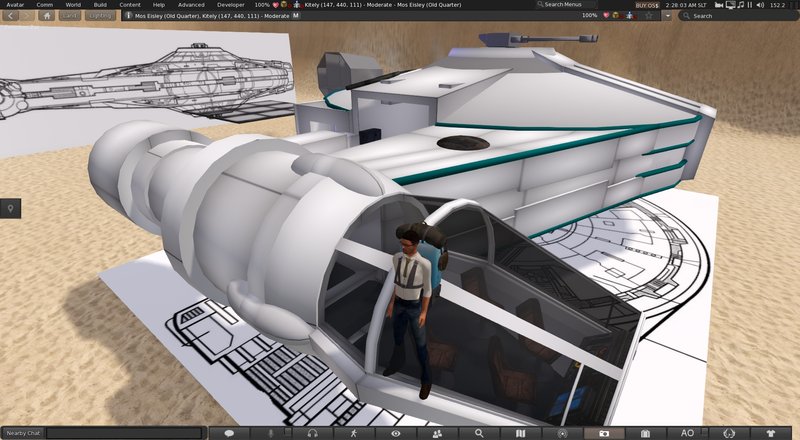
Task: Open the Help menu
Action: (x=159, y=5)
